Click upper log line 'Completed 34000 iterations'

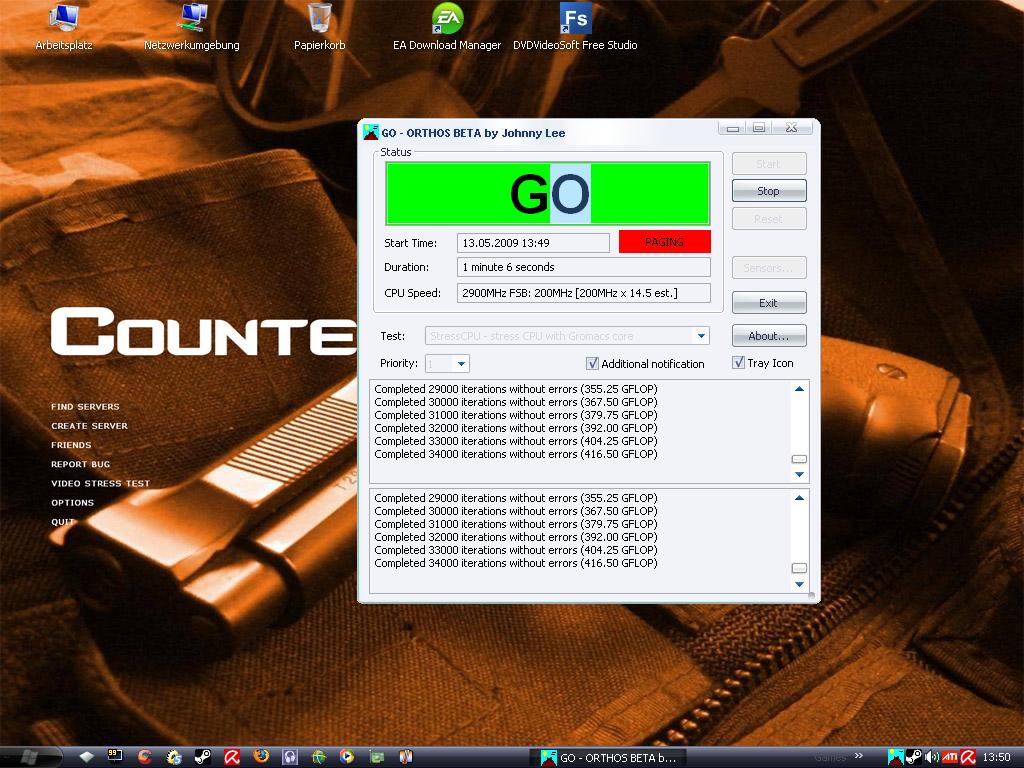(x=516, y=454)
